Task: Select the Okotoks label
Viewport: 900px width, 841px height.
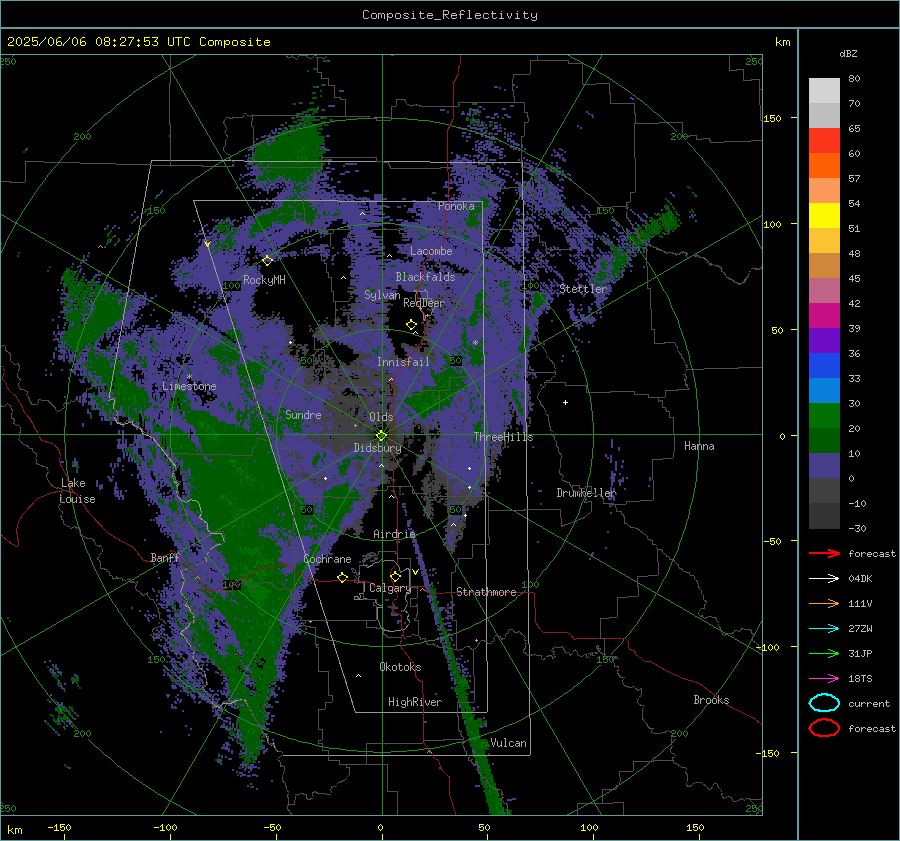Action: (400, 667)
